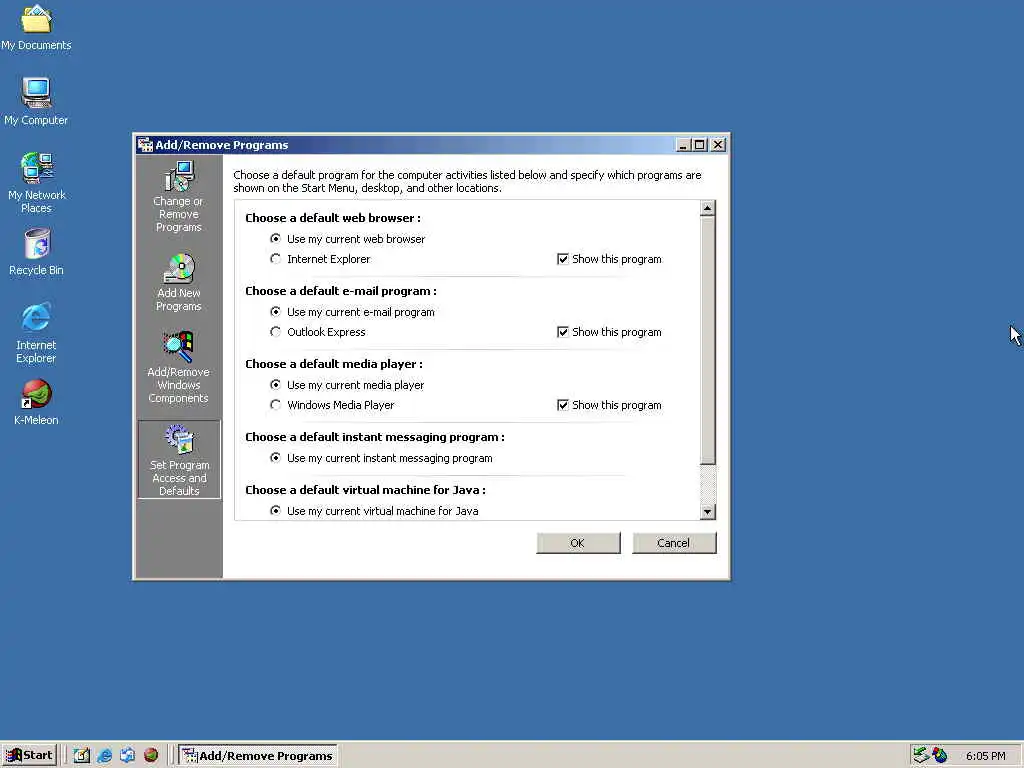Choose Windows Media Player as default
1024x768 pixels.
[332, 406]
